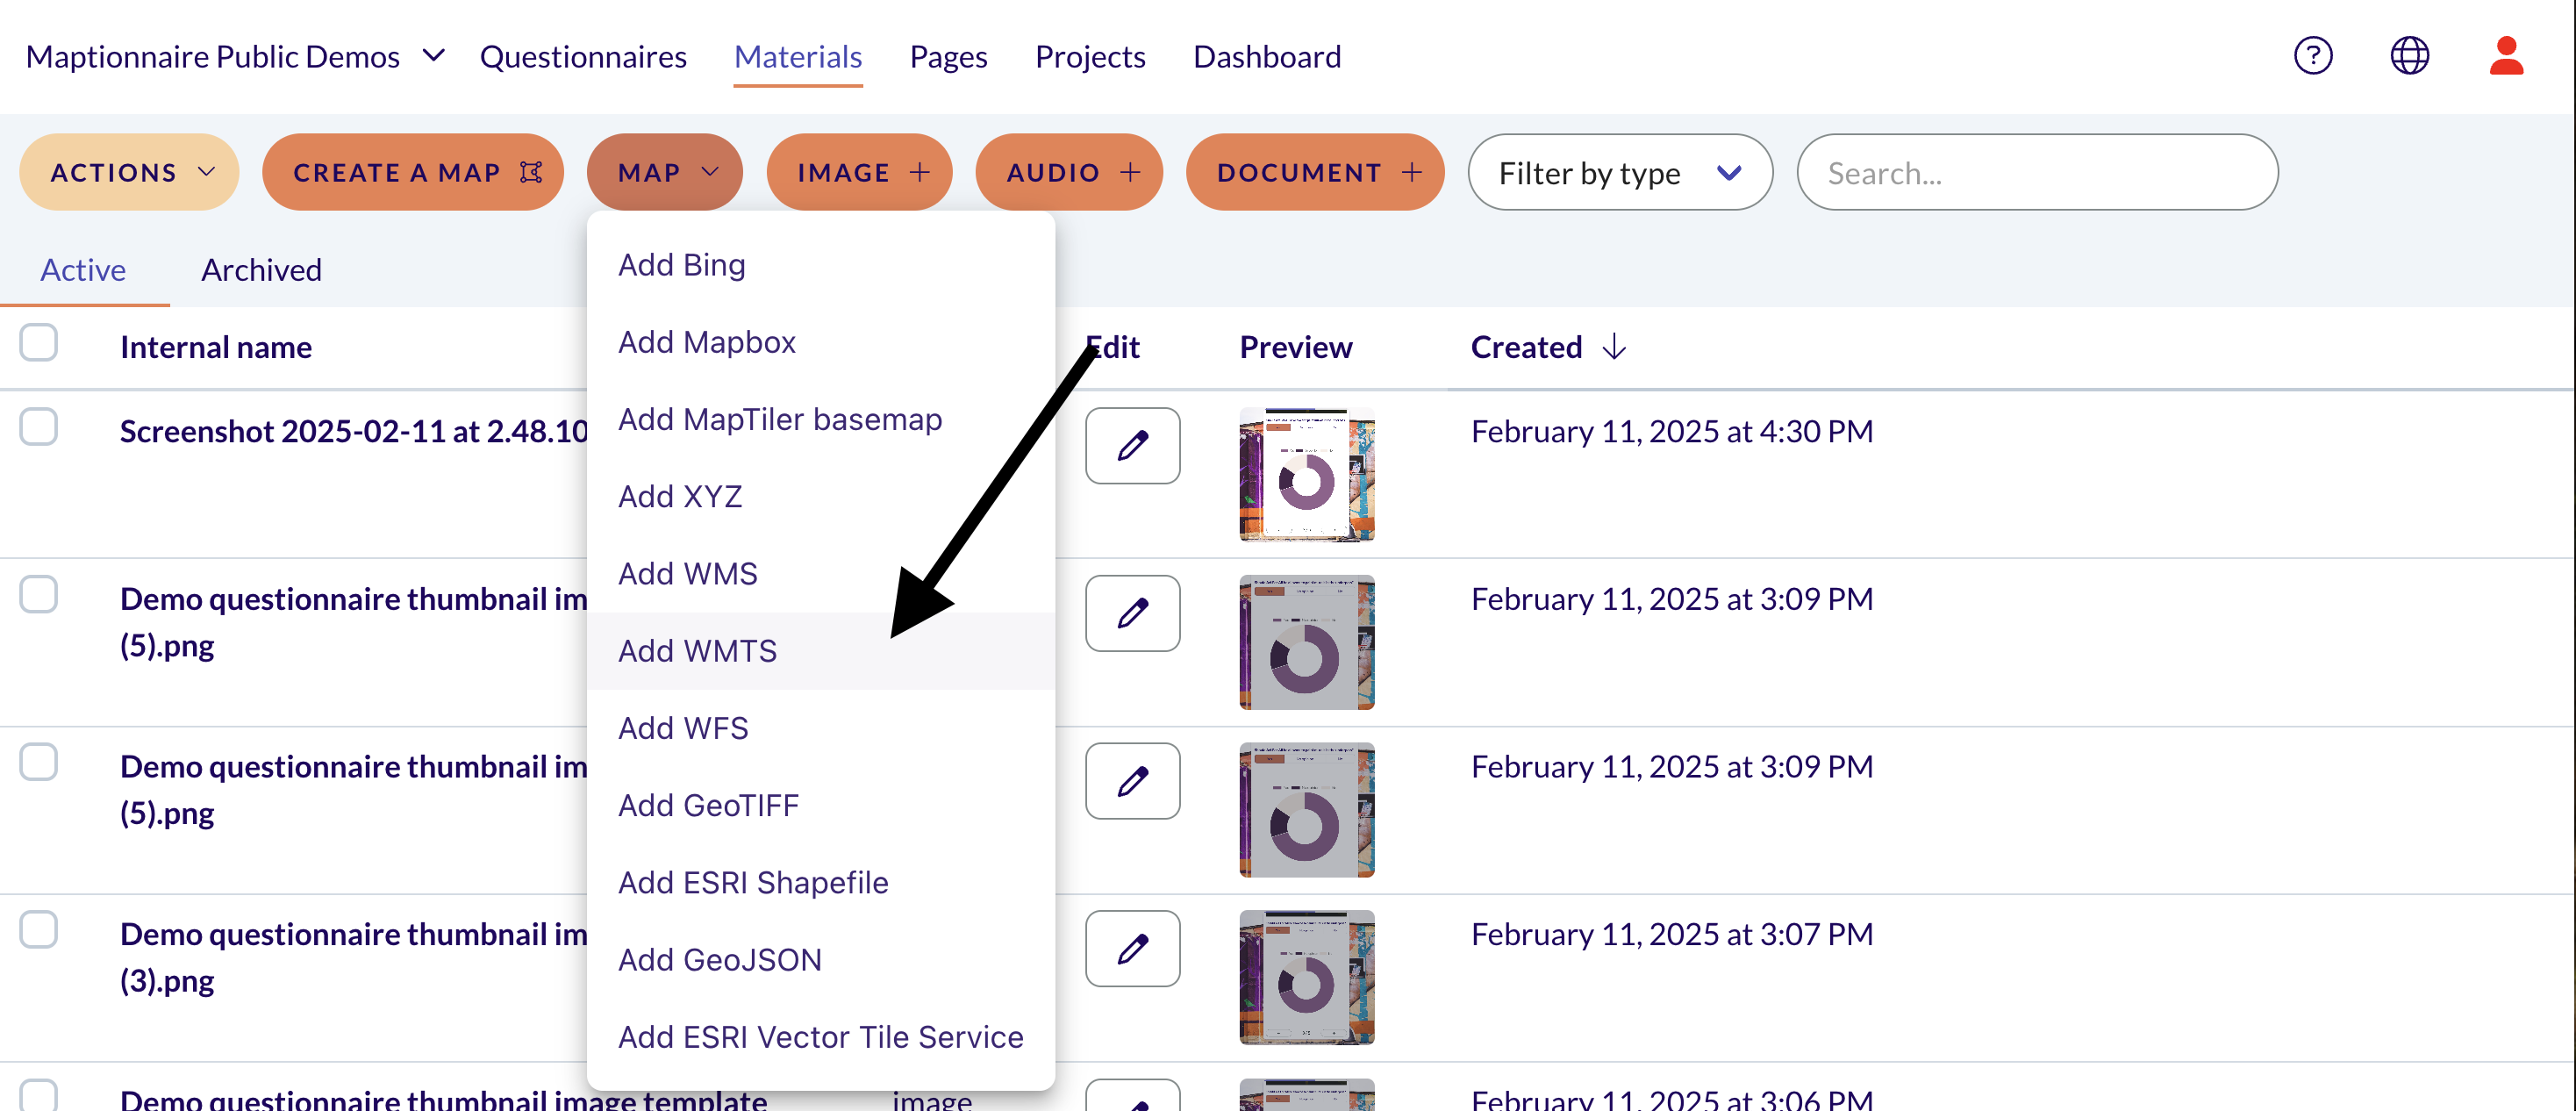Open preview thumbnail for 3:07 PM row

[x=1306, y=978]
